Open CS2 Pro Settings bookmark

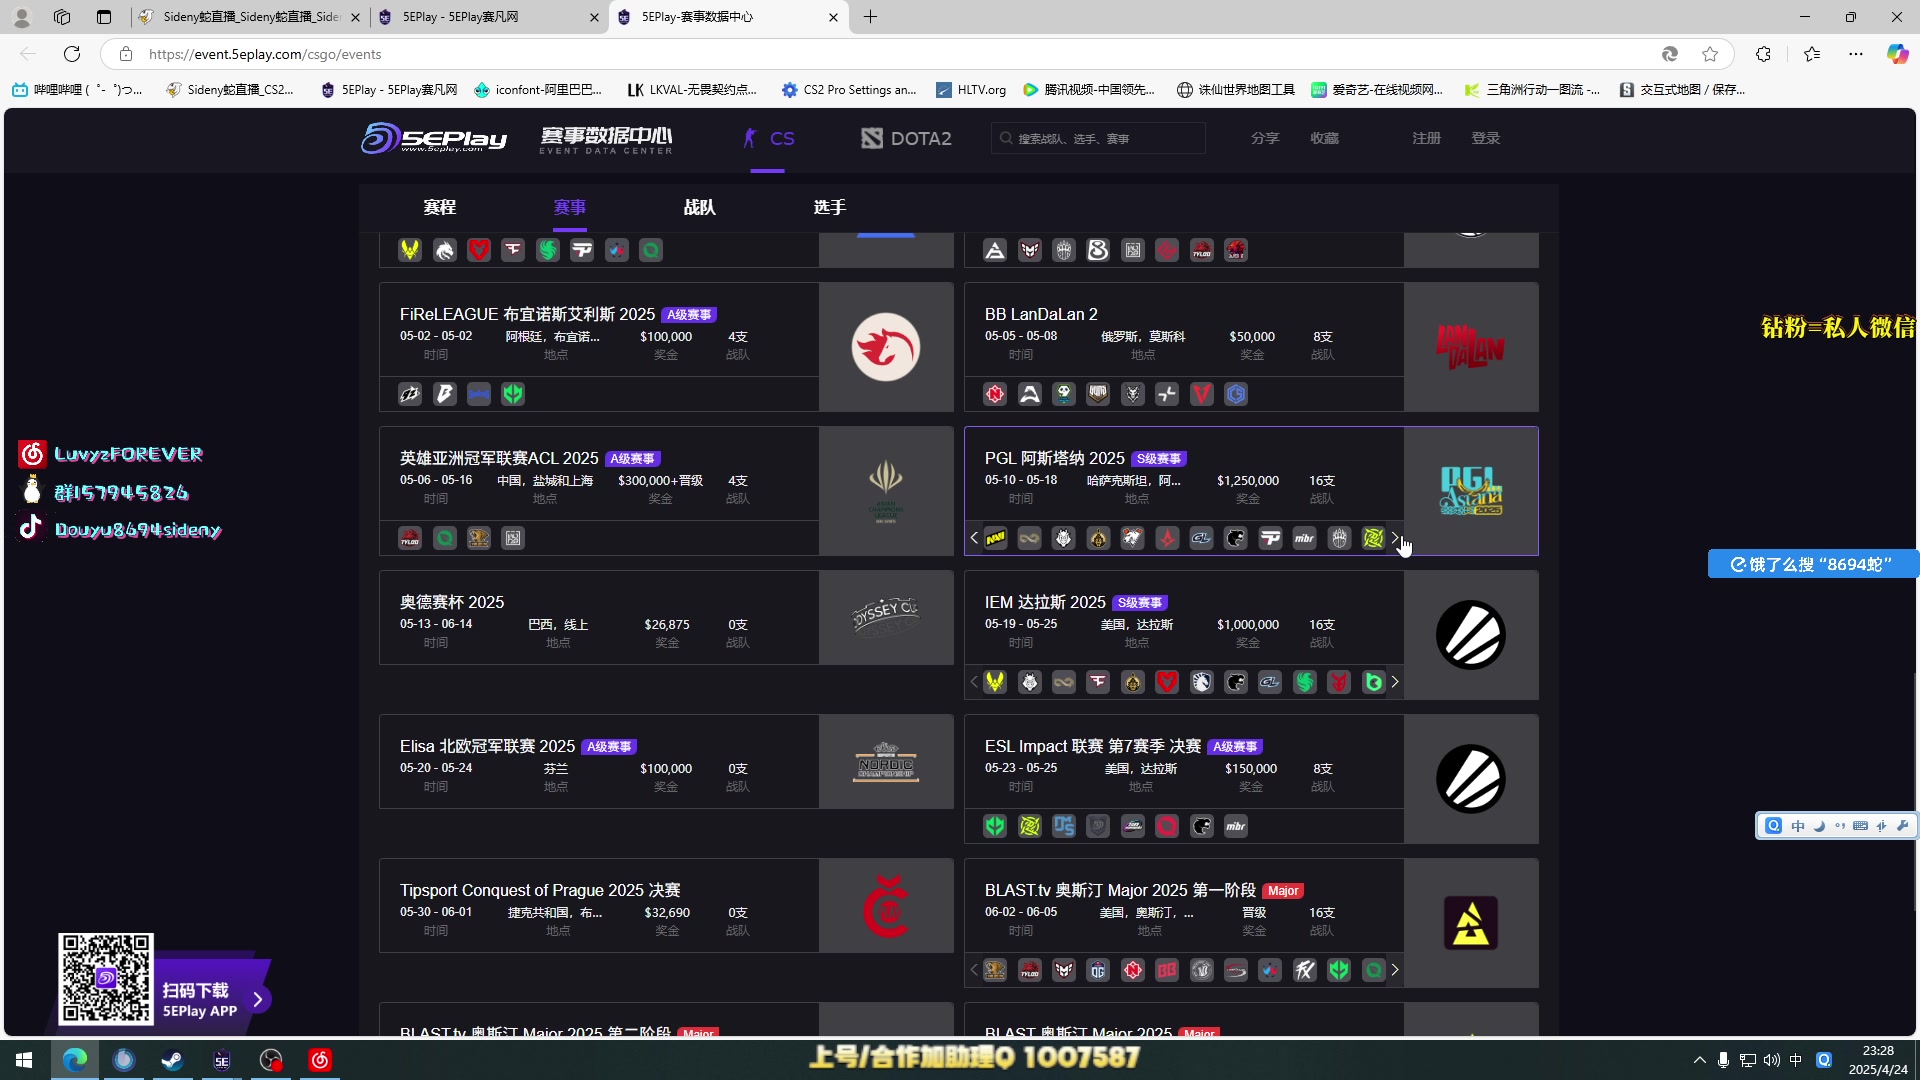coord(849,89)
